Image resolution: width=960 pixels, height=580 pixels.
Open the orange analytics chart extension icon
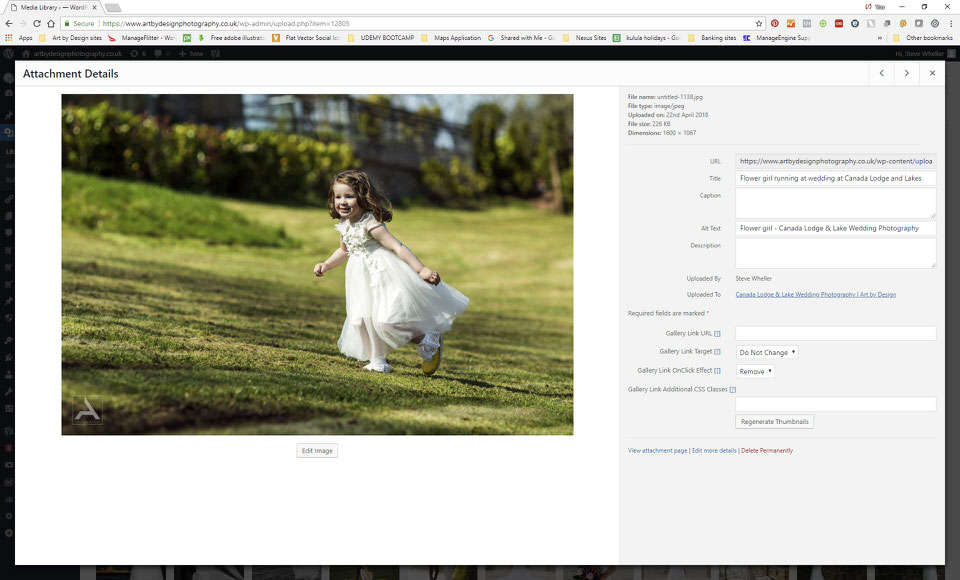pyautogui.click(x=791, y=23)
